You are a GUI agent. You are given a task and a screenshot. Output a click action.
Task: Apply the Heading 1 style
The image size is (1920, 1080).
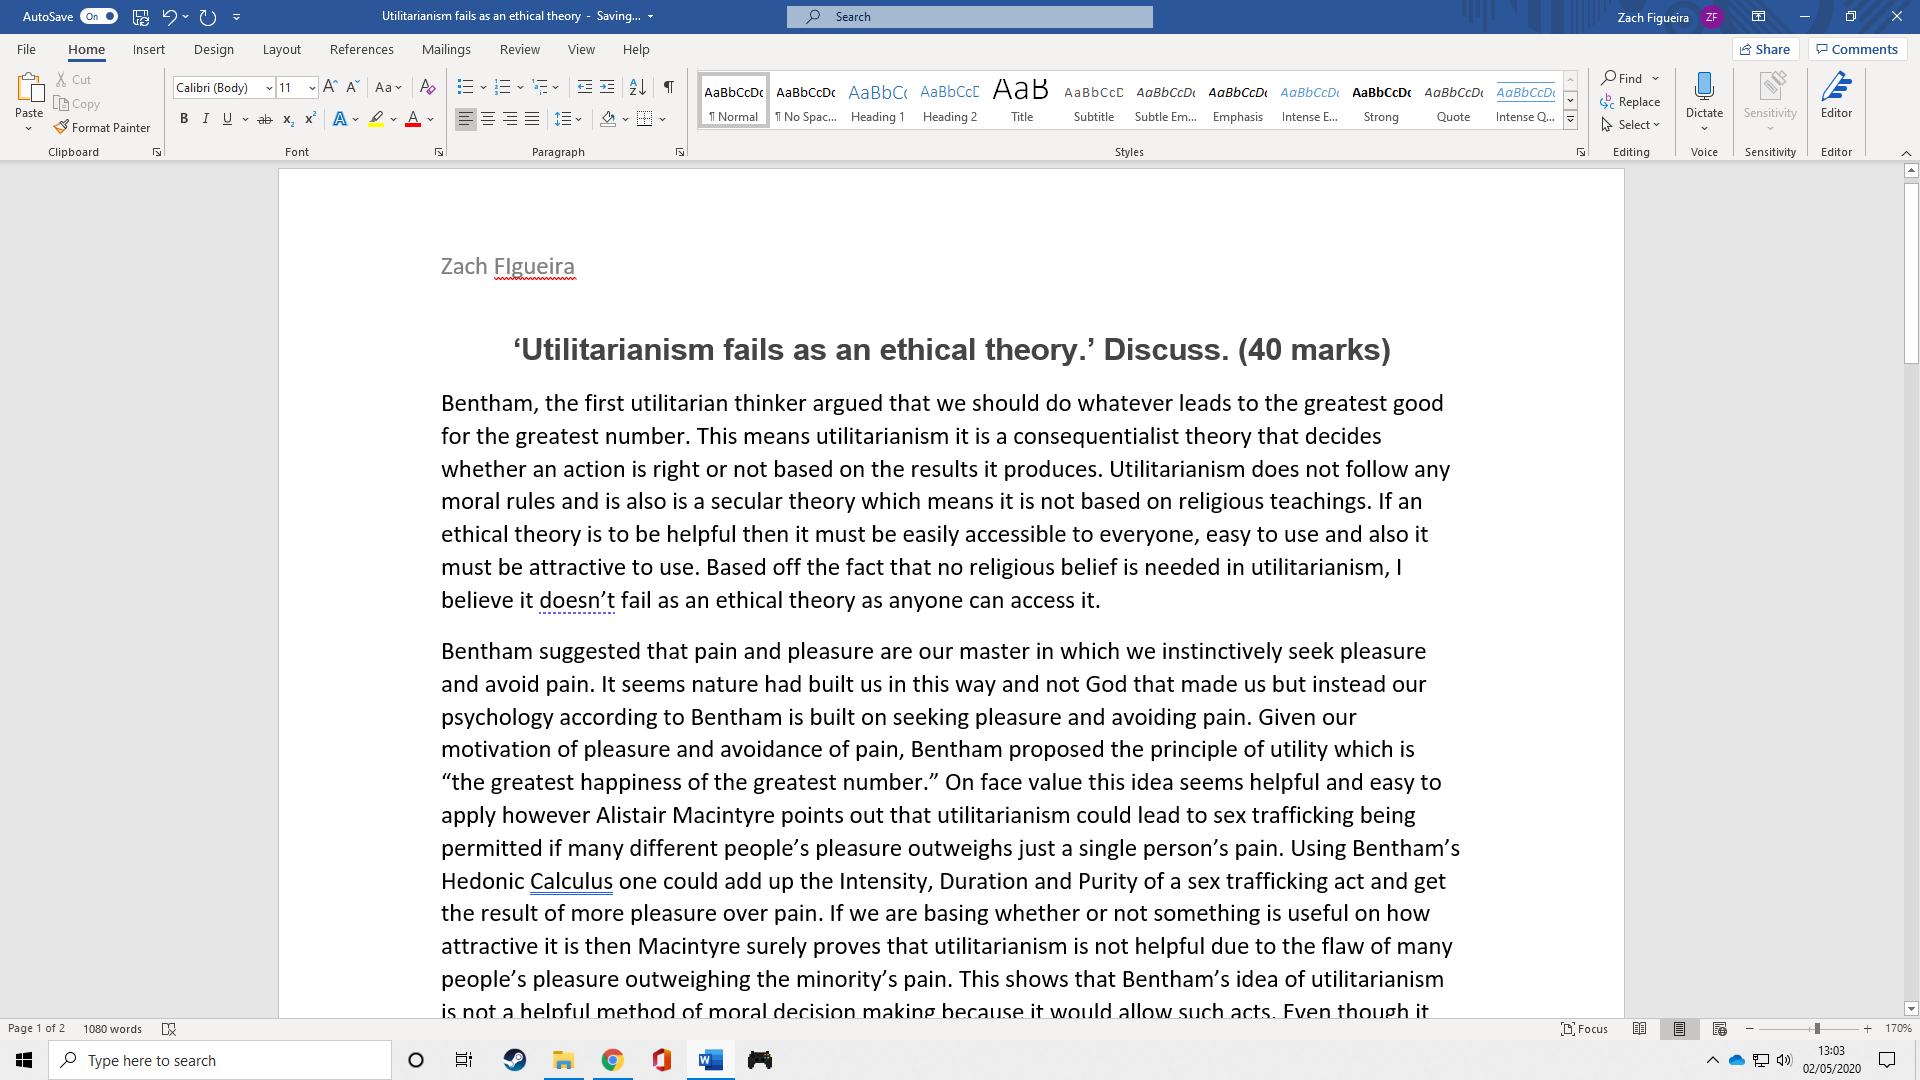pyautogui.click(x=878, y=100)
